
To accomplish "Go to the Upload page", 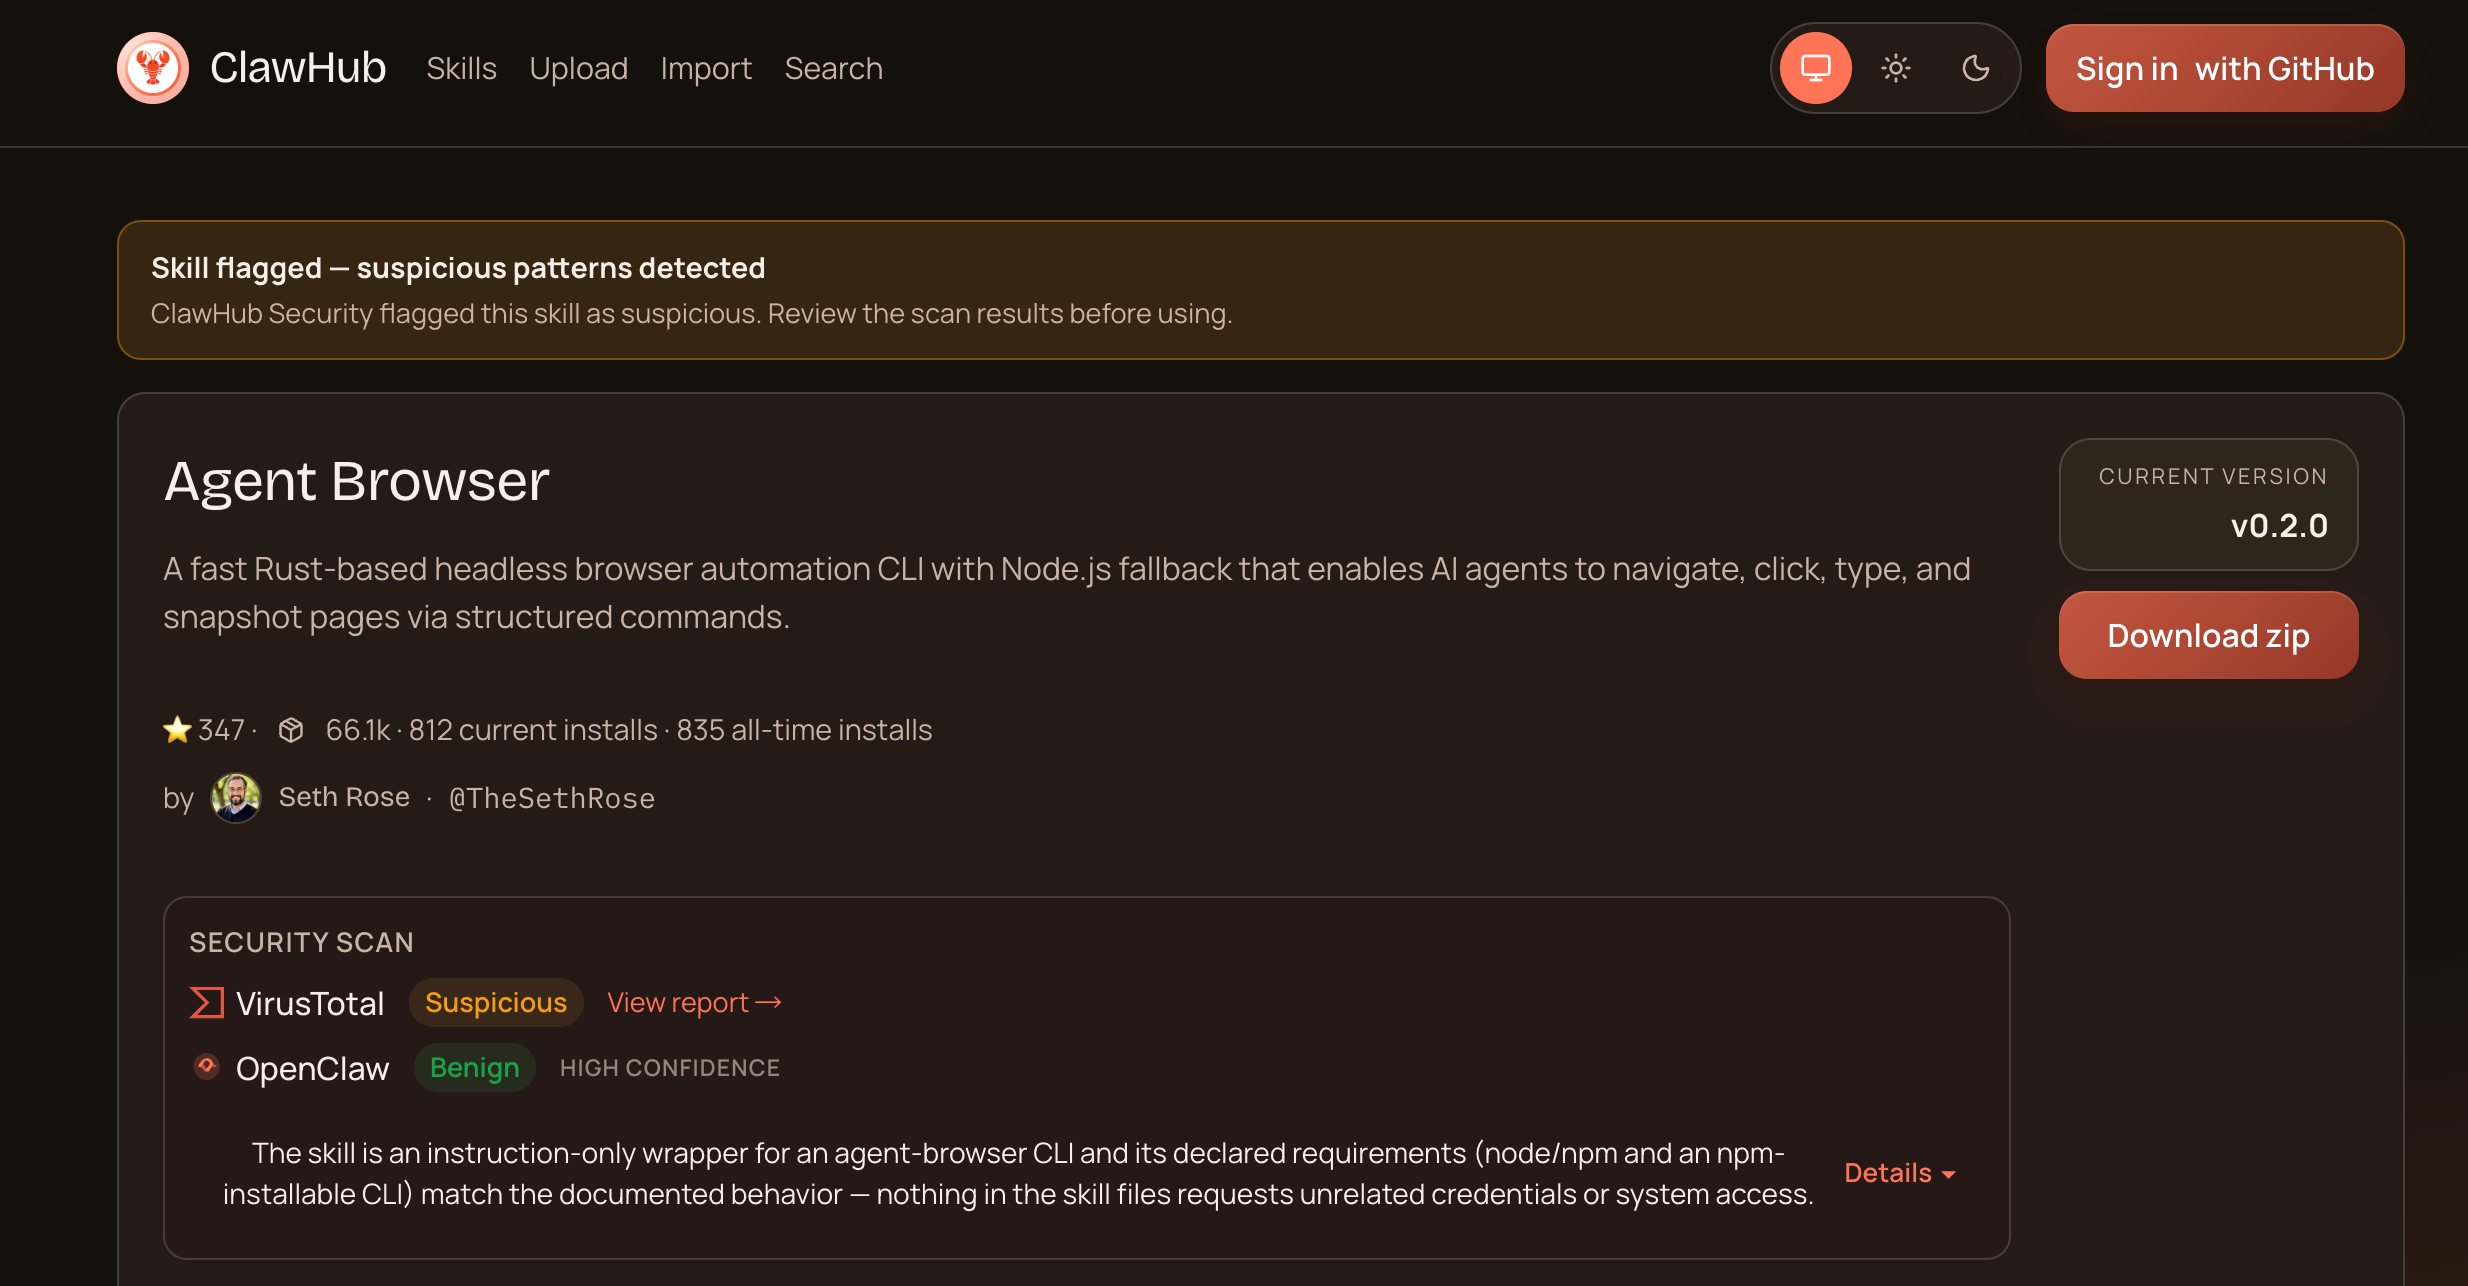I will (x=578, y=68).
